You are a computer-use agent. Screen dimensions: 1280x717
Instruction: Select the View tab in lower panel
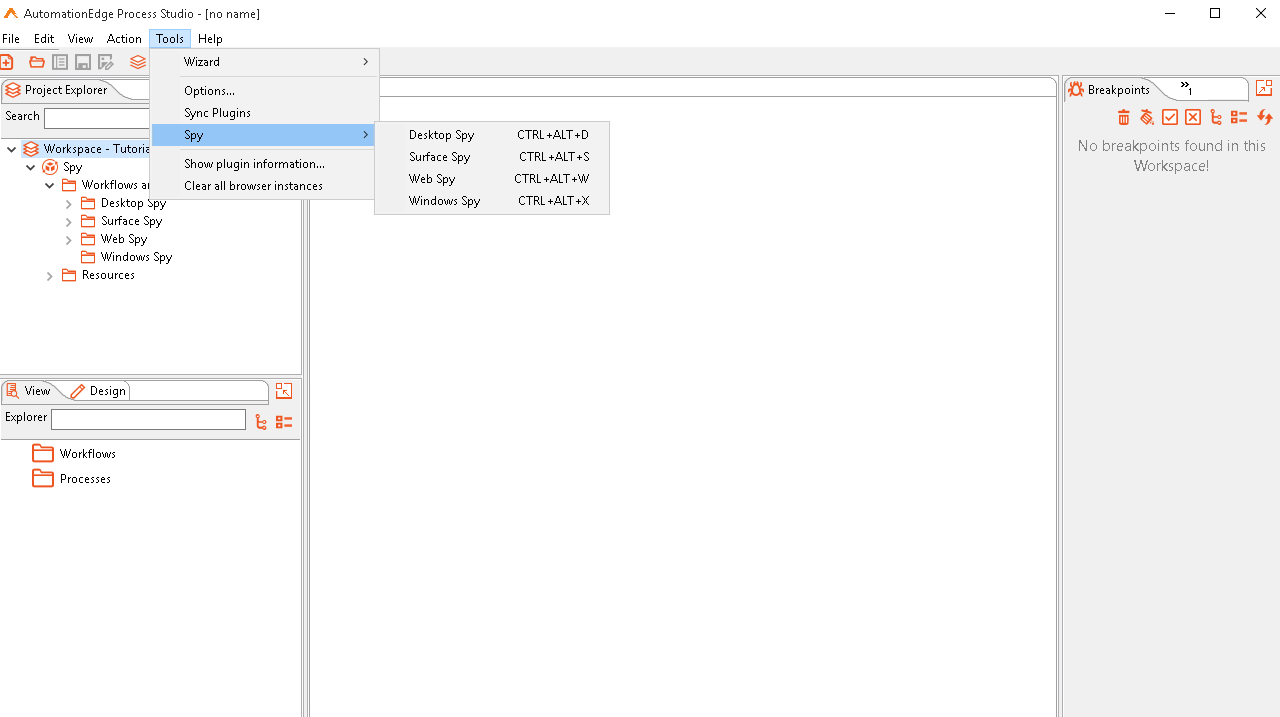pos(28,391)
